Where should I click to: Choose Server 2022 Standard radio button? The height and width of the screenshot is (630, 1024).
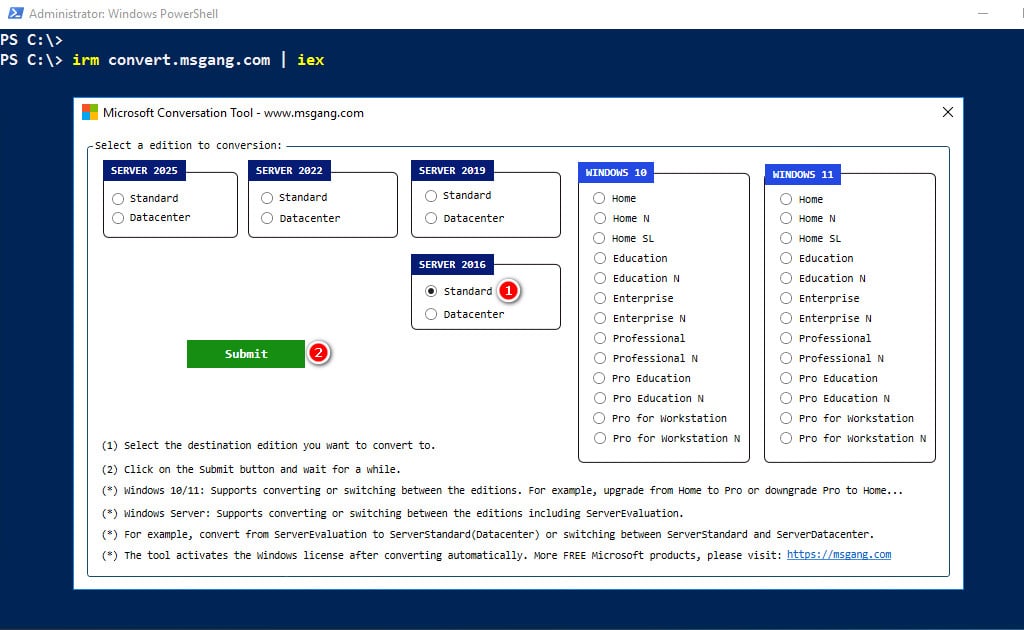tap(267, 197)
